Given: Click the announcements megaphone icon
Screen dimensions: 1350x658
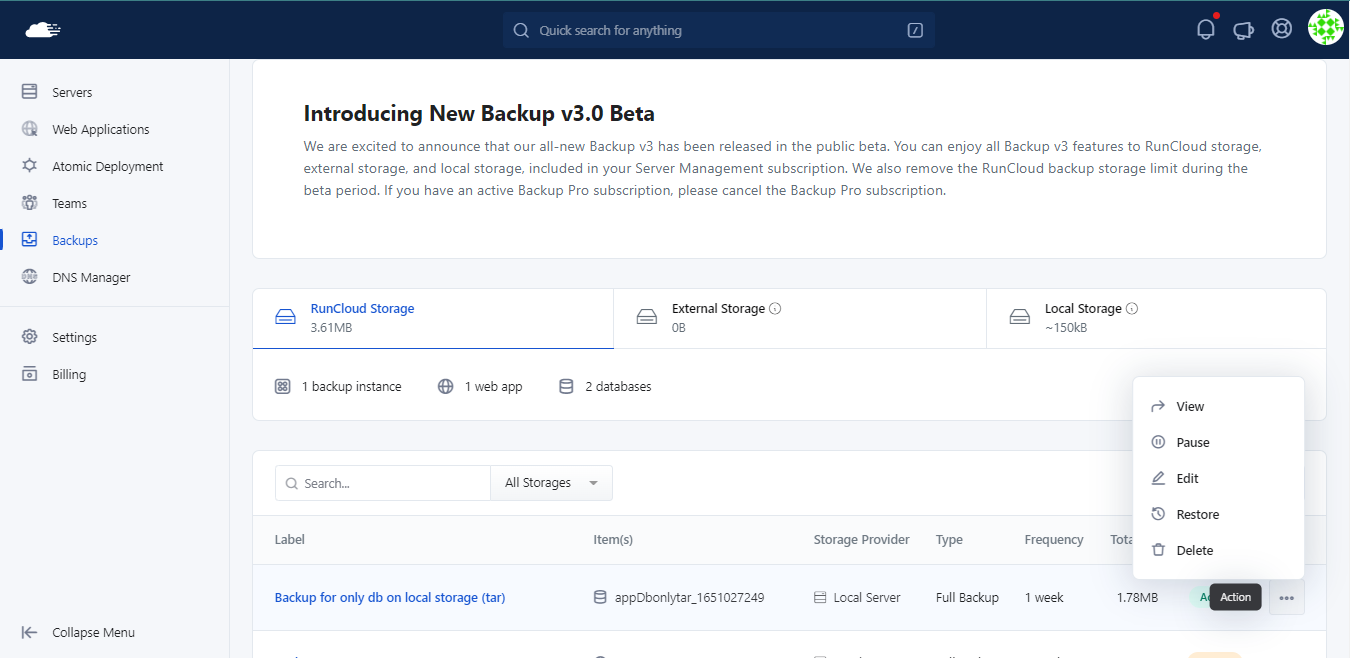Looking at the screenshot, I should pyautogui.click(x=1243, y=30).
